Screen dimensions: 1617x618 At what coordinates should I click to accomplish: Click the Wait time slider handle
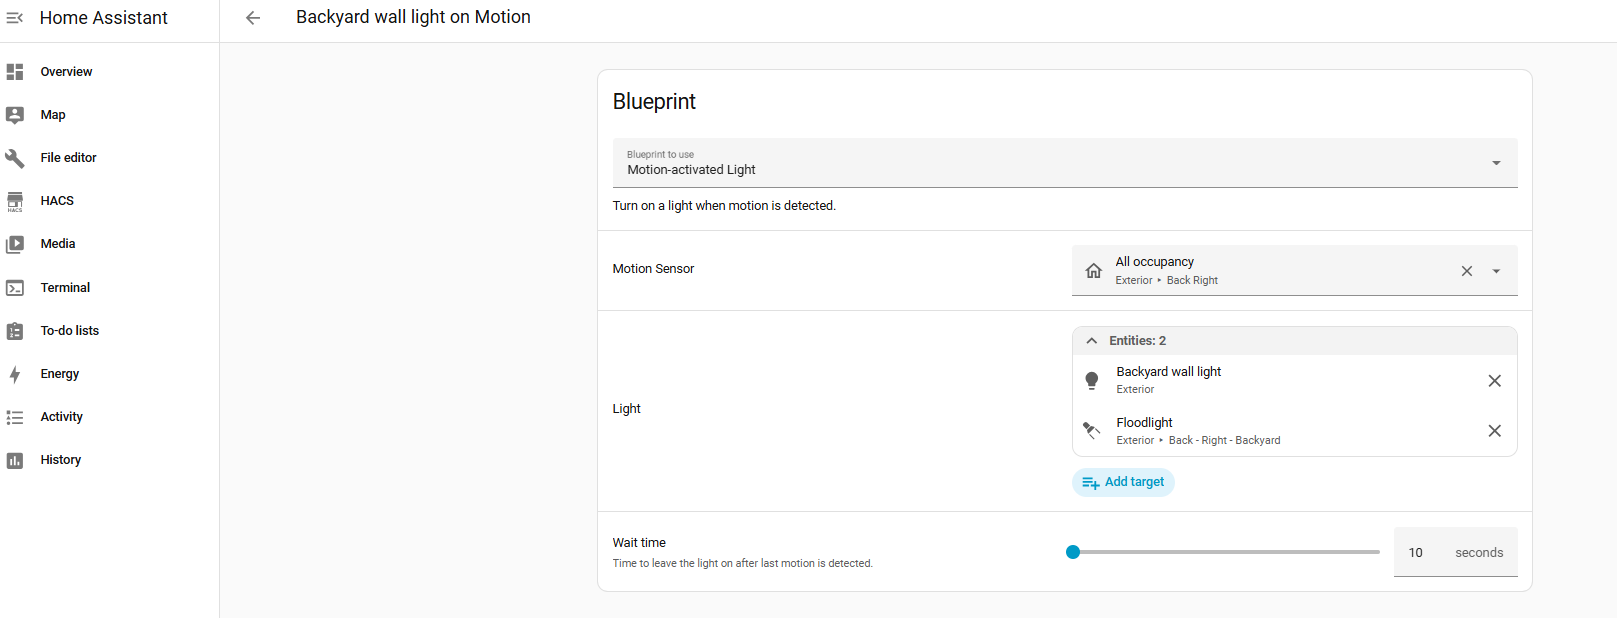pos(1073,552)
